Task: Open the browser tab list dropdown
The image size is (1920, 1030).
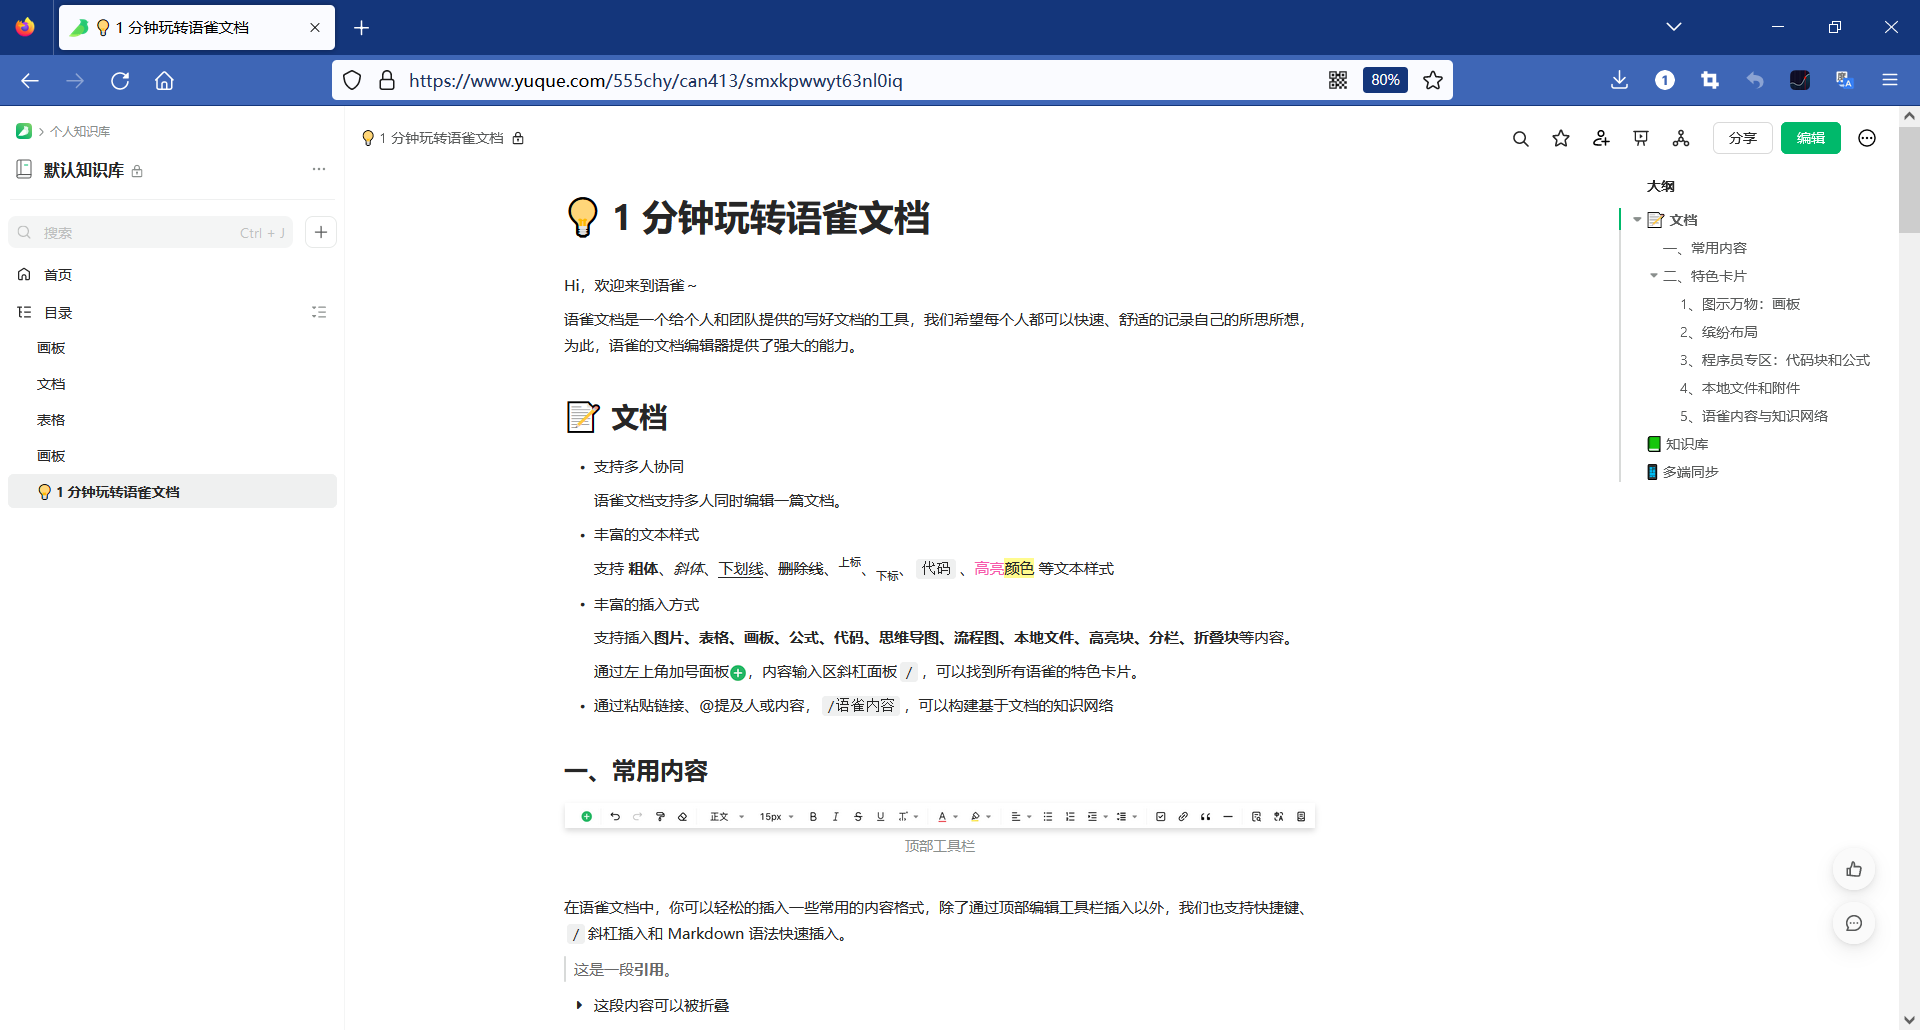Action: coord(1674,27)
